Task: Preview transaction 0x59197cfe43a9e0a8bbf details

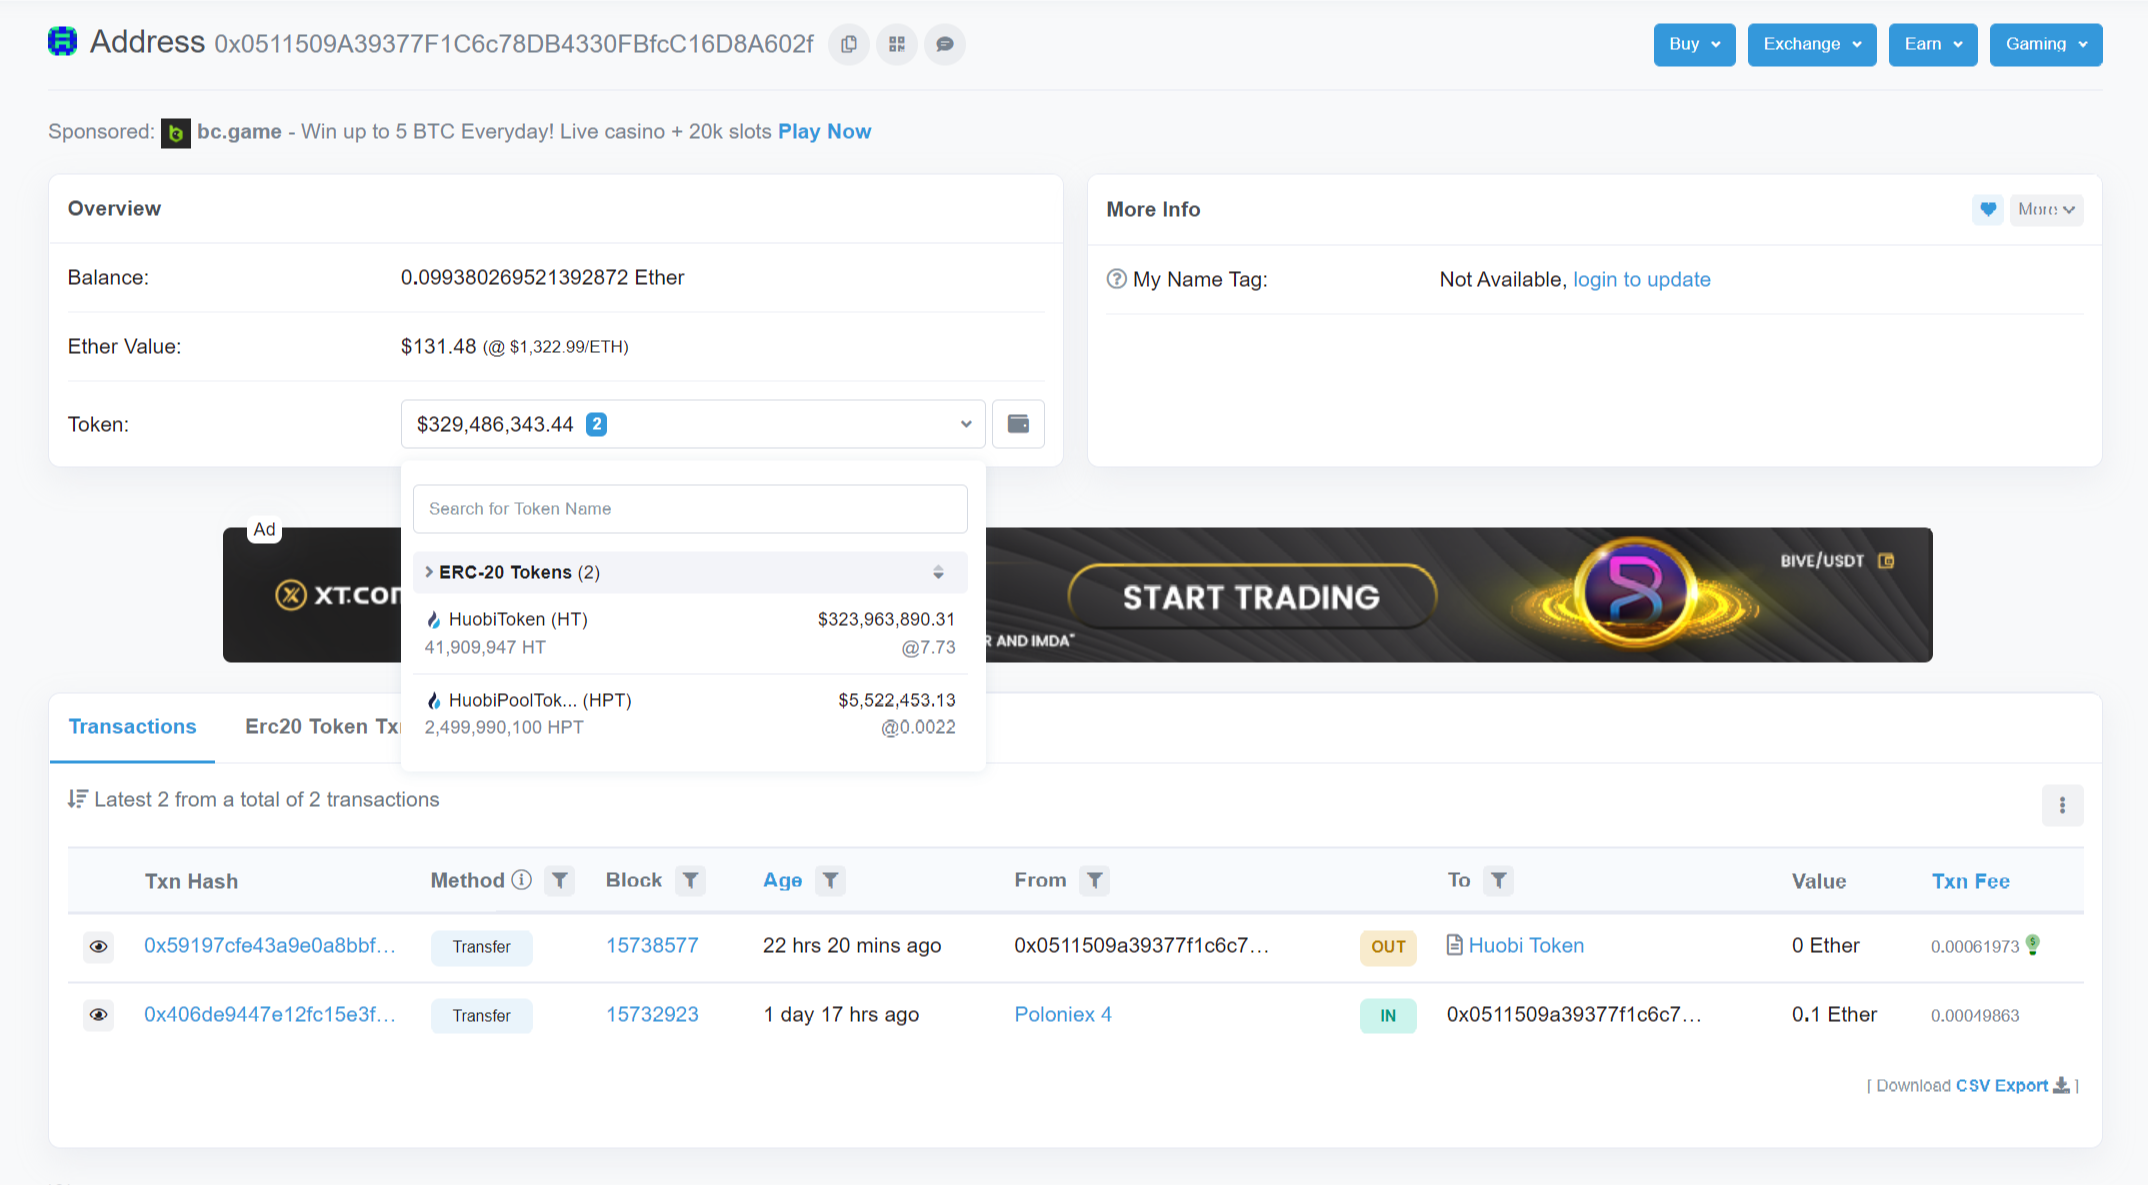Action: point(98,946)
